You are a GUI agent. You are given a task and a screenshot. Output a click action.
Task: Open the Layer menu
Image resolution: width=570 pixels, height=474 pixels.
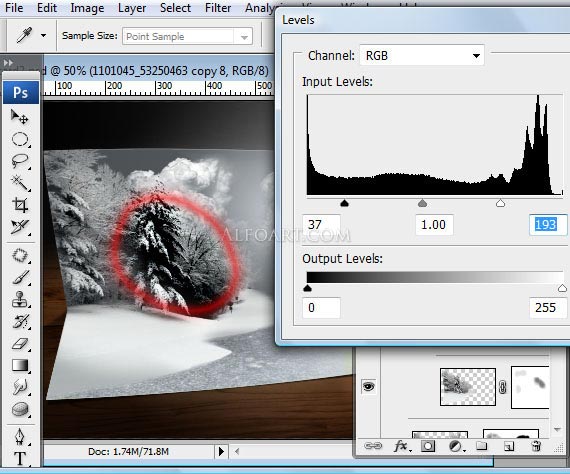pos(132,8)
